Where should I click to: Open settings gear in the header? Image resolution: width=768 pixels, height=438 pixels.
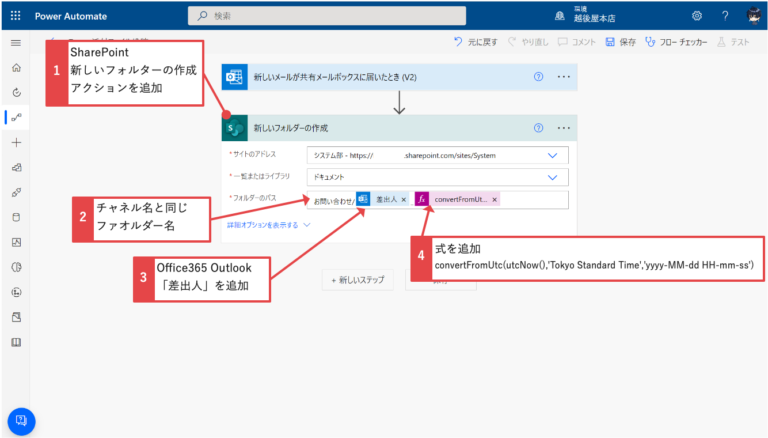[x=696, y=15]
